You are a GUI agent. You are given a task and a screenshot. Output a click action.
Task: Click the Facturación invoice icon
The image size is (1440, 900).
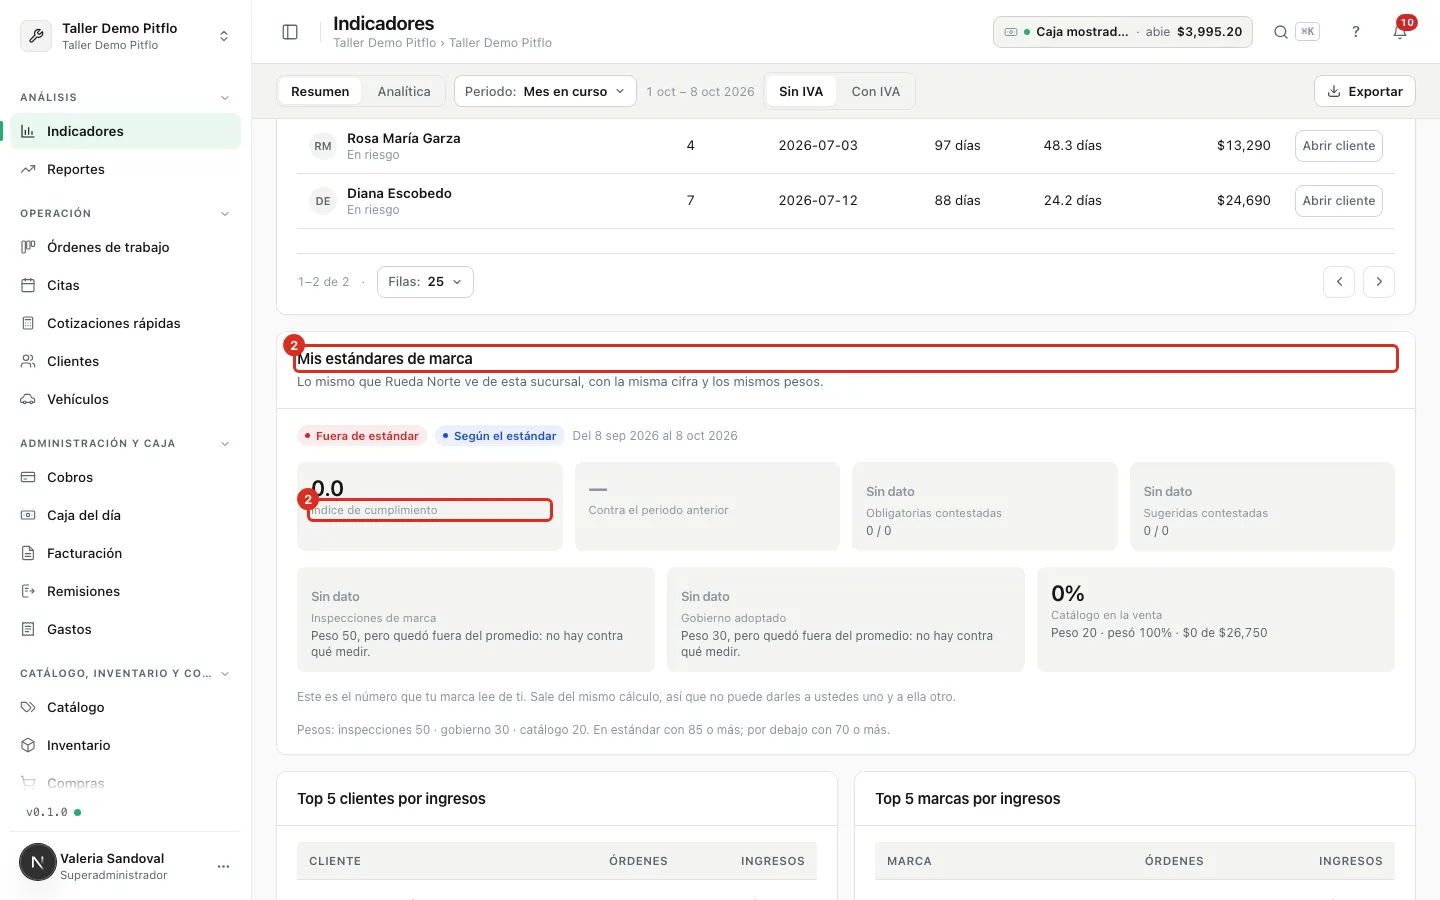(x=28, y=553)
